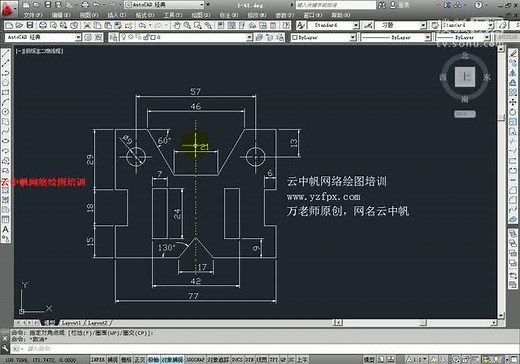Click ViewCube top face (上)
520x364 pixels.
(x=465, y=77)
